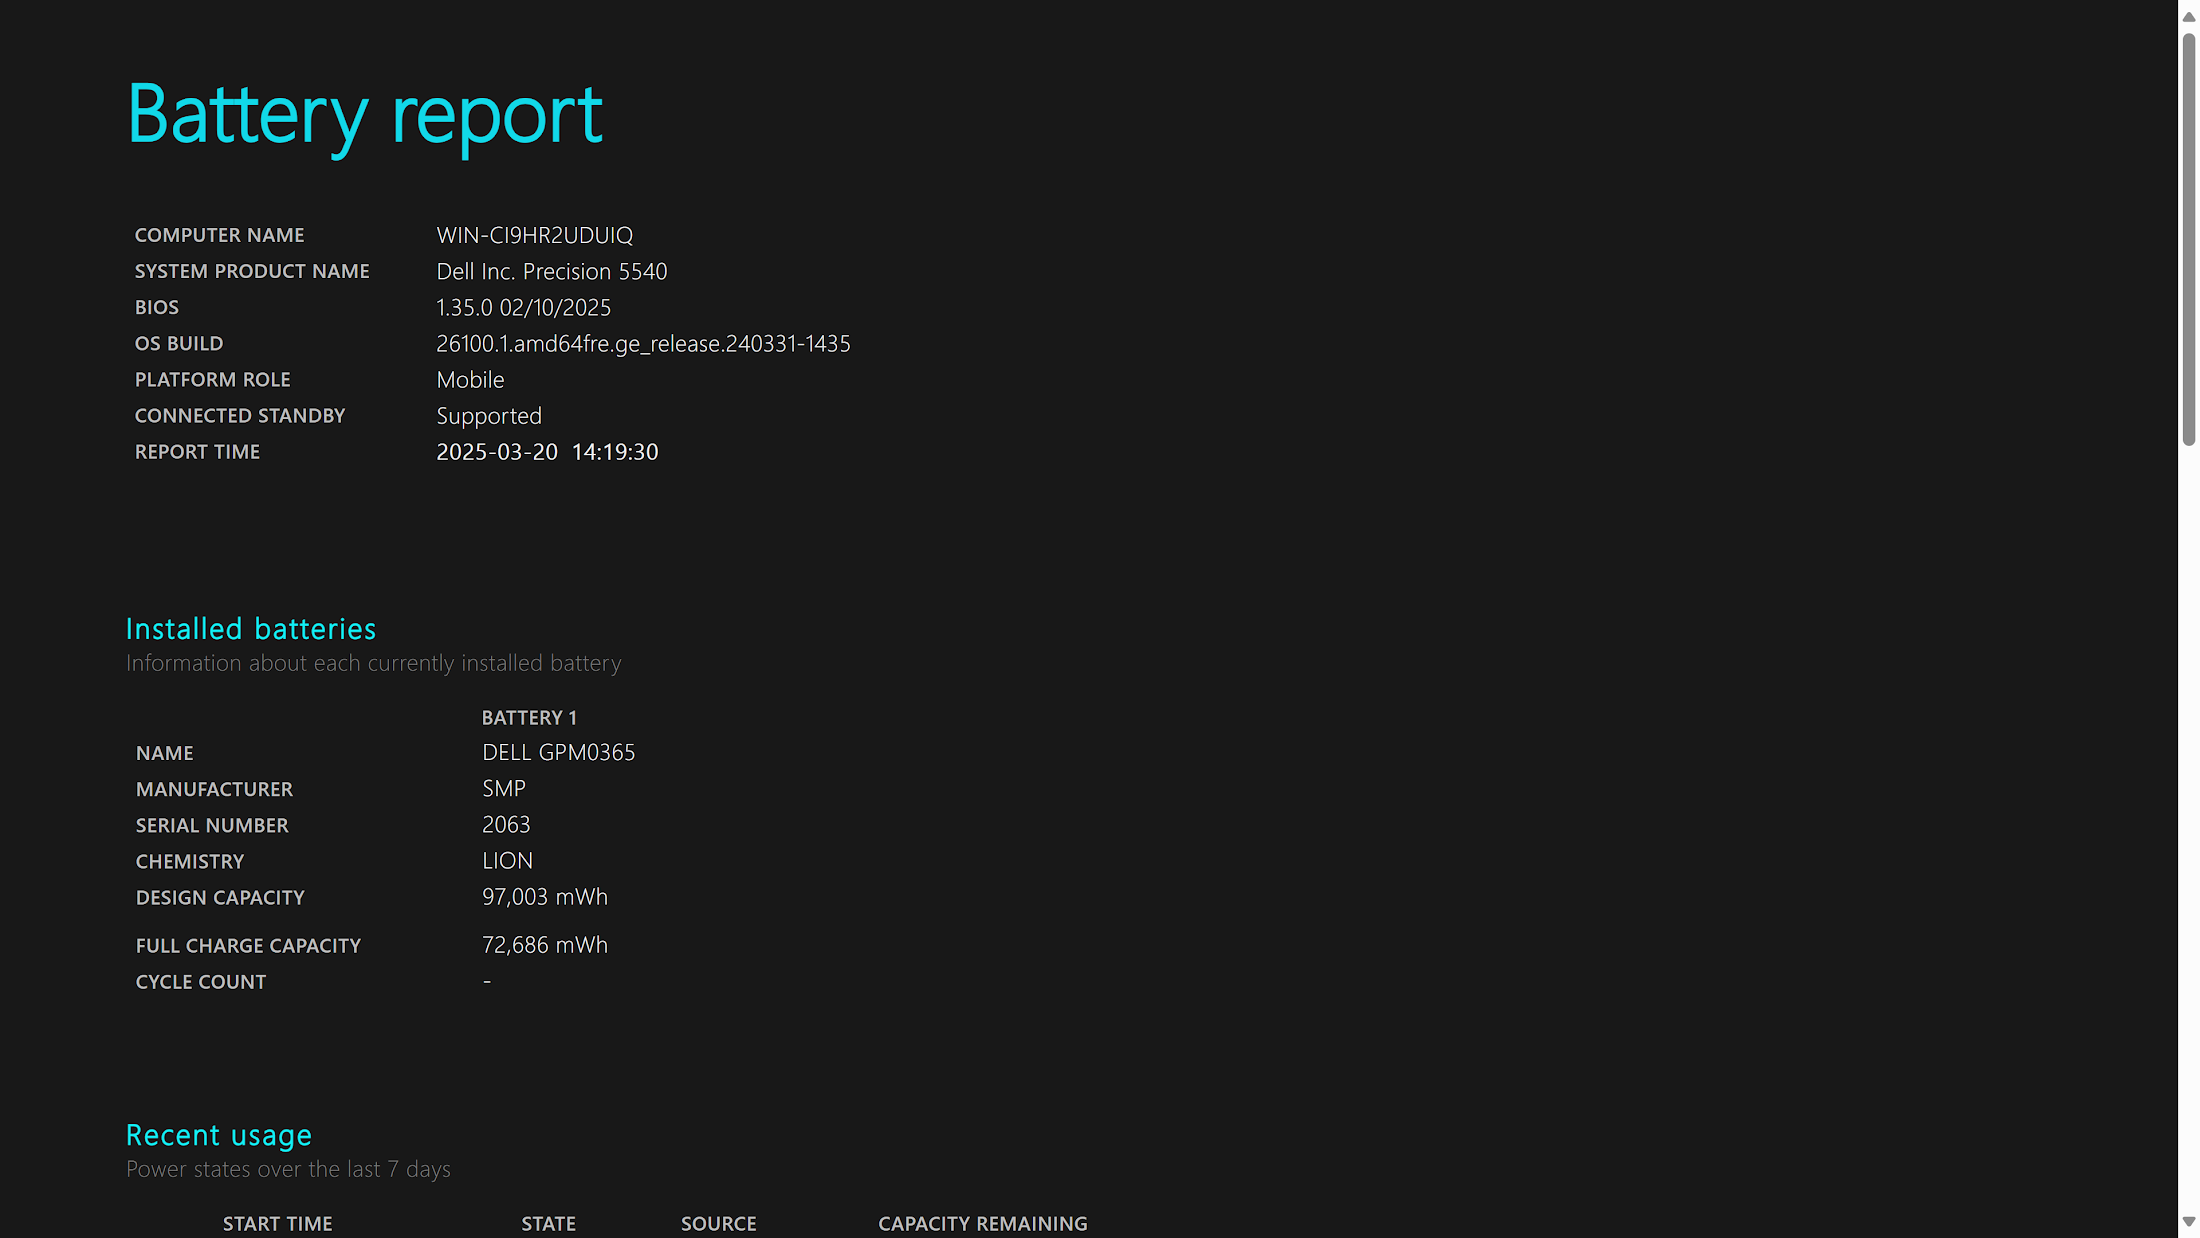Click the SYSTEM PRODUCT NAME label
This screenshot has height=1238, width=2200.
pos(252,271)
